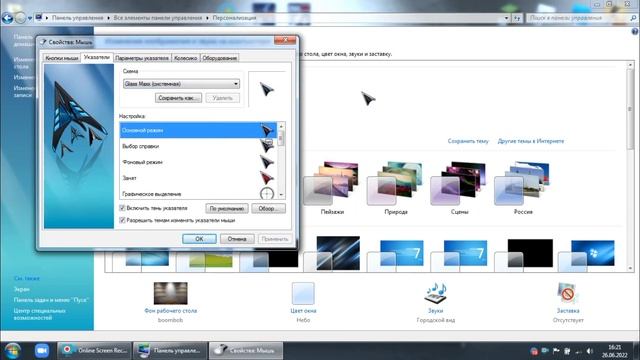Screen dimensions: 640x360
Task: Open Панель задач и меню Пуск link
Action: coord(51,300)
